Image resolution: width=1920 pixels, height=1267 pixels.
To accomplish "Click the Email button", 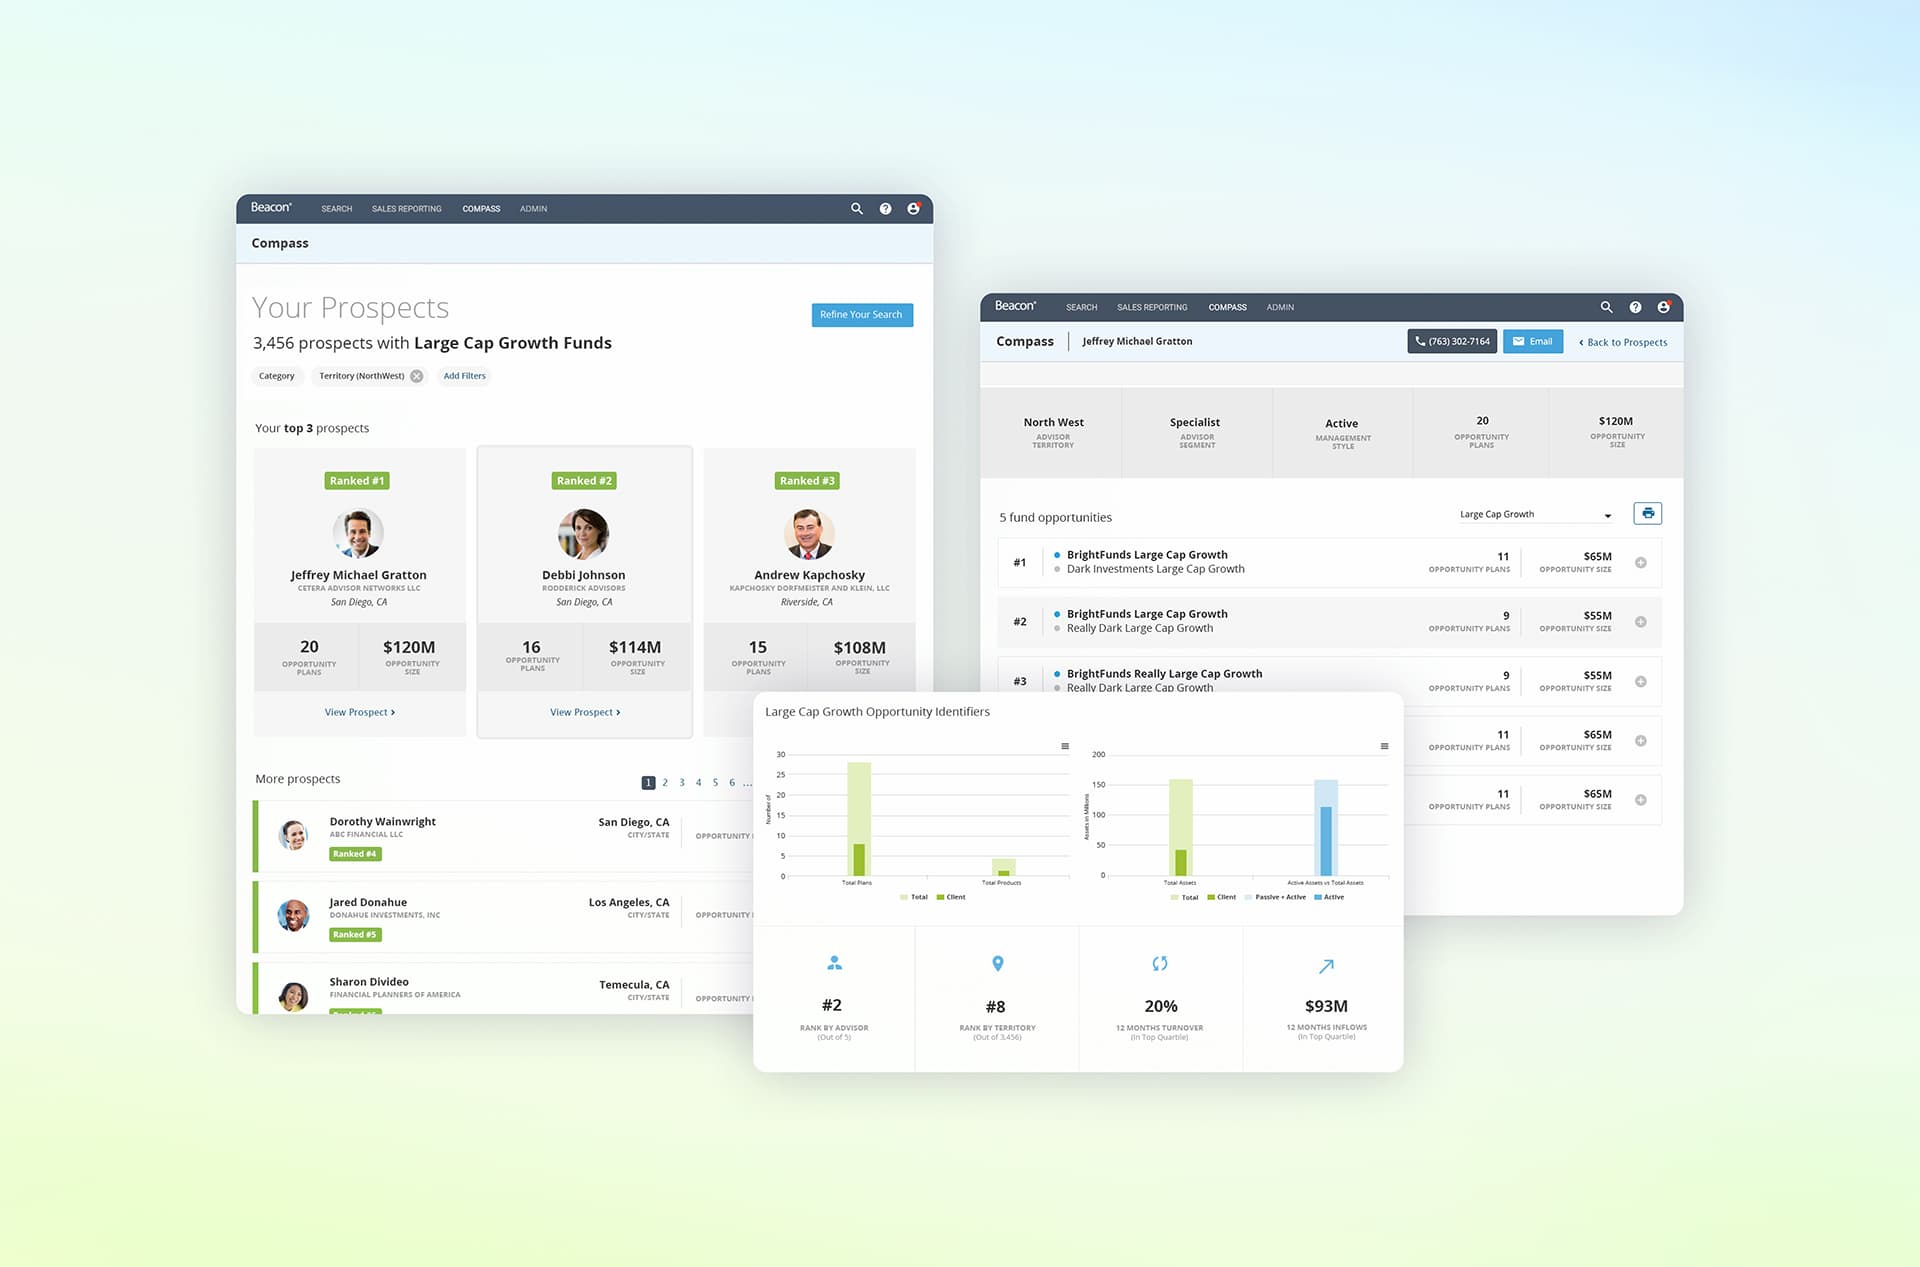I will pos(1533,341).
